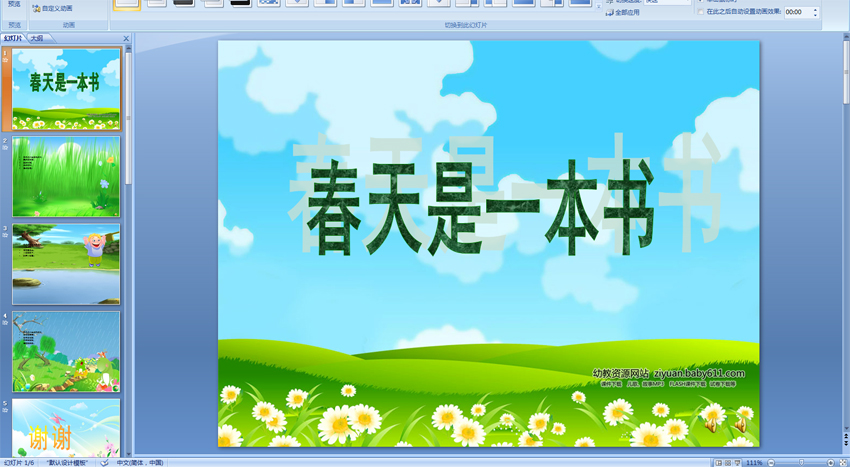Switch to the 幻灯片 slides tab

(x=13, y=38)
